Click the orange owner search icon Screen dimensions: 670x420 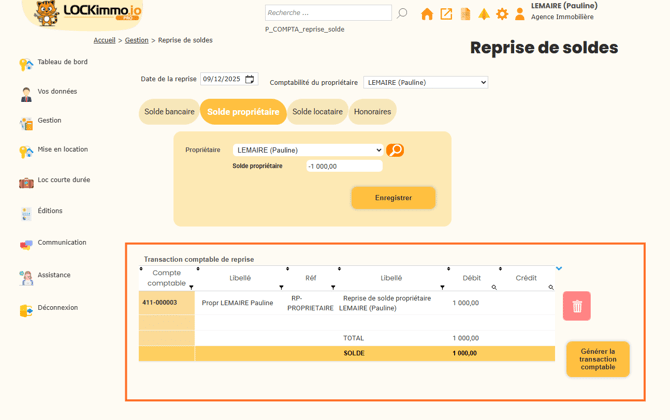click(395, 150)
